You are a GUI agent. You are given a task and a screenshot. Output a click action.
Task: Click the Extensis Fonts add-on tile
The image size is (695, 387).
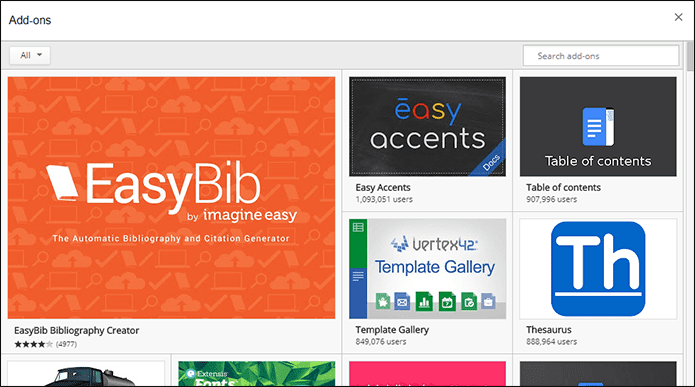(257, 374)
